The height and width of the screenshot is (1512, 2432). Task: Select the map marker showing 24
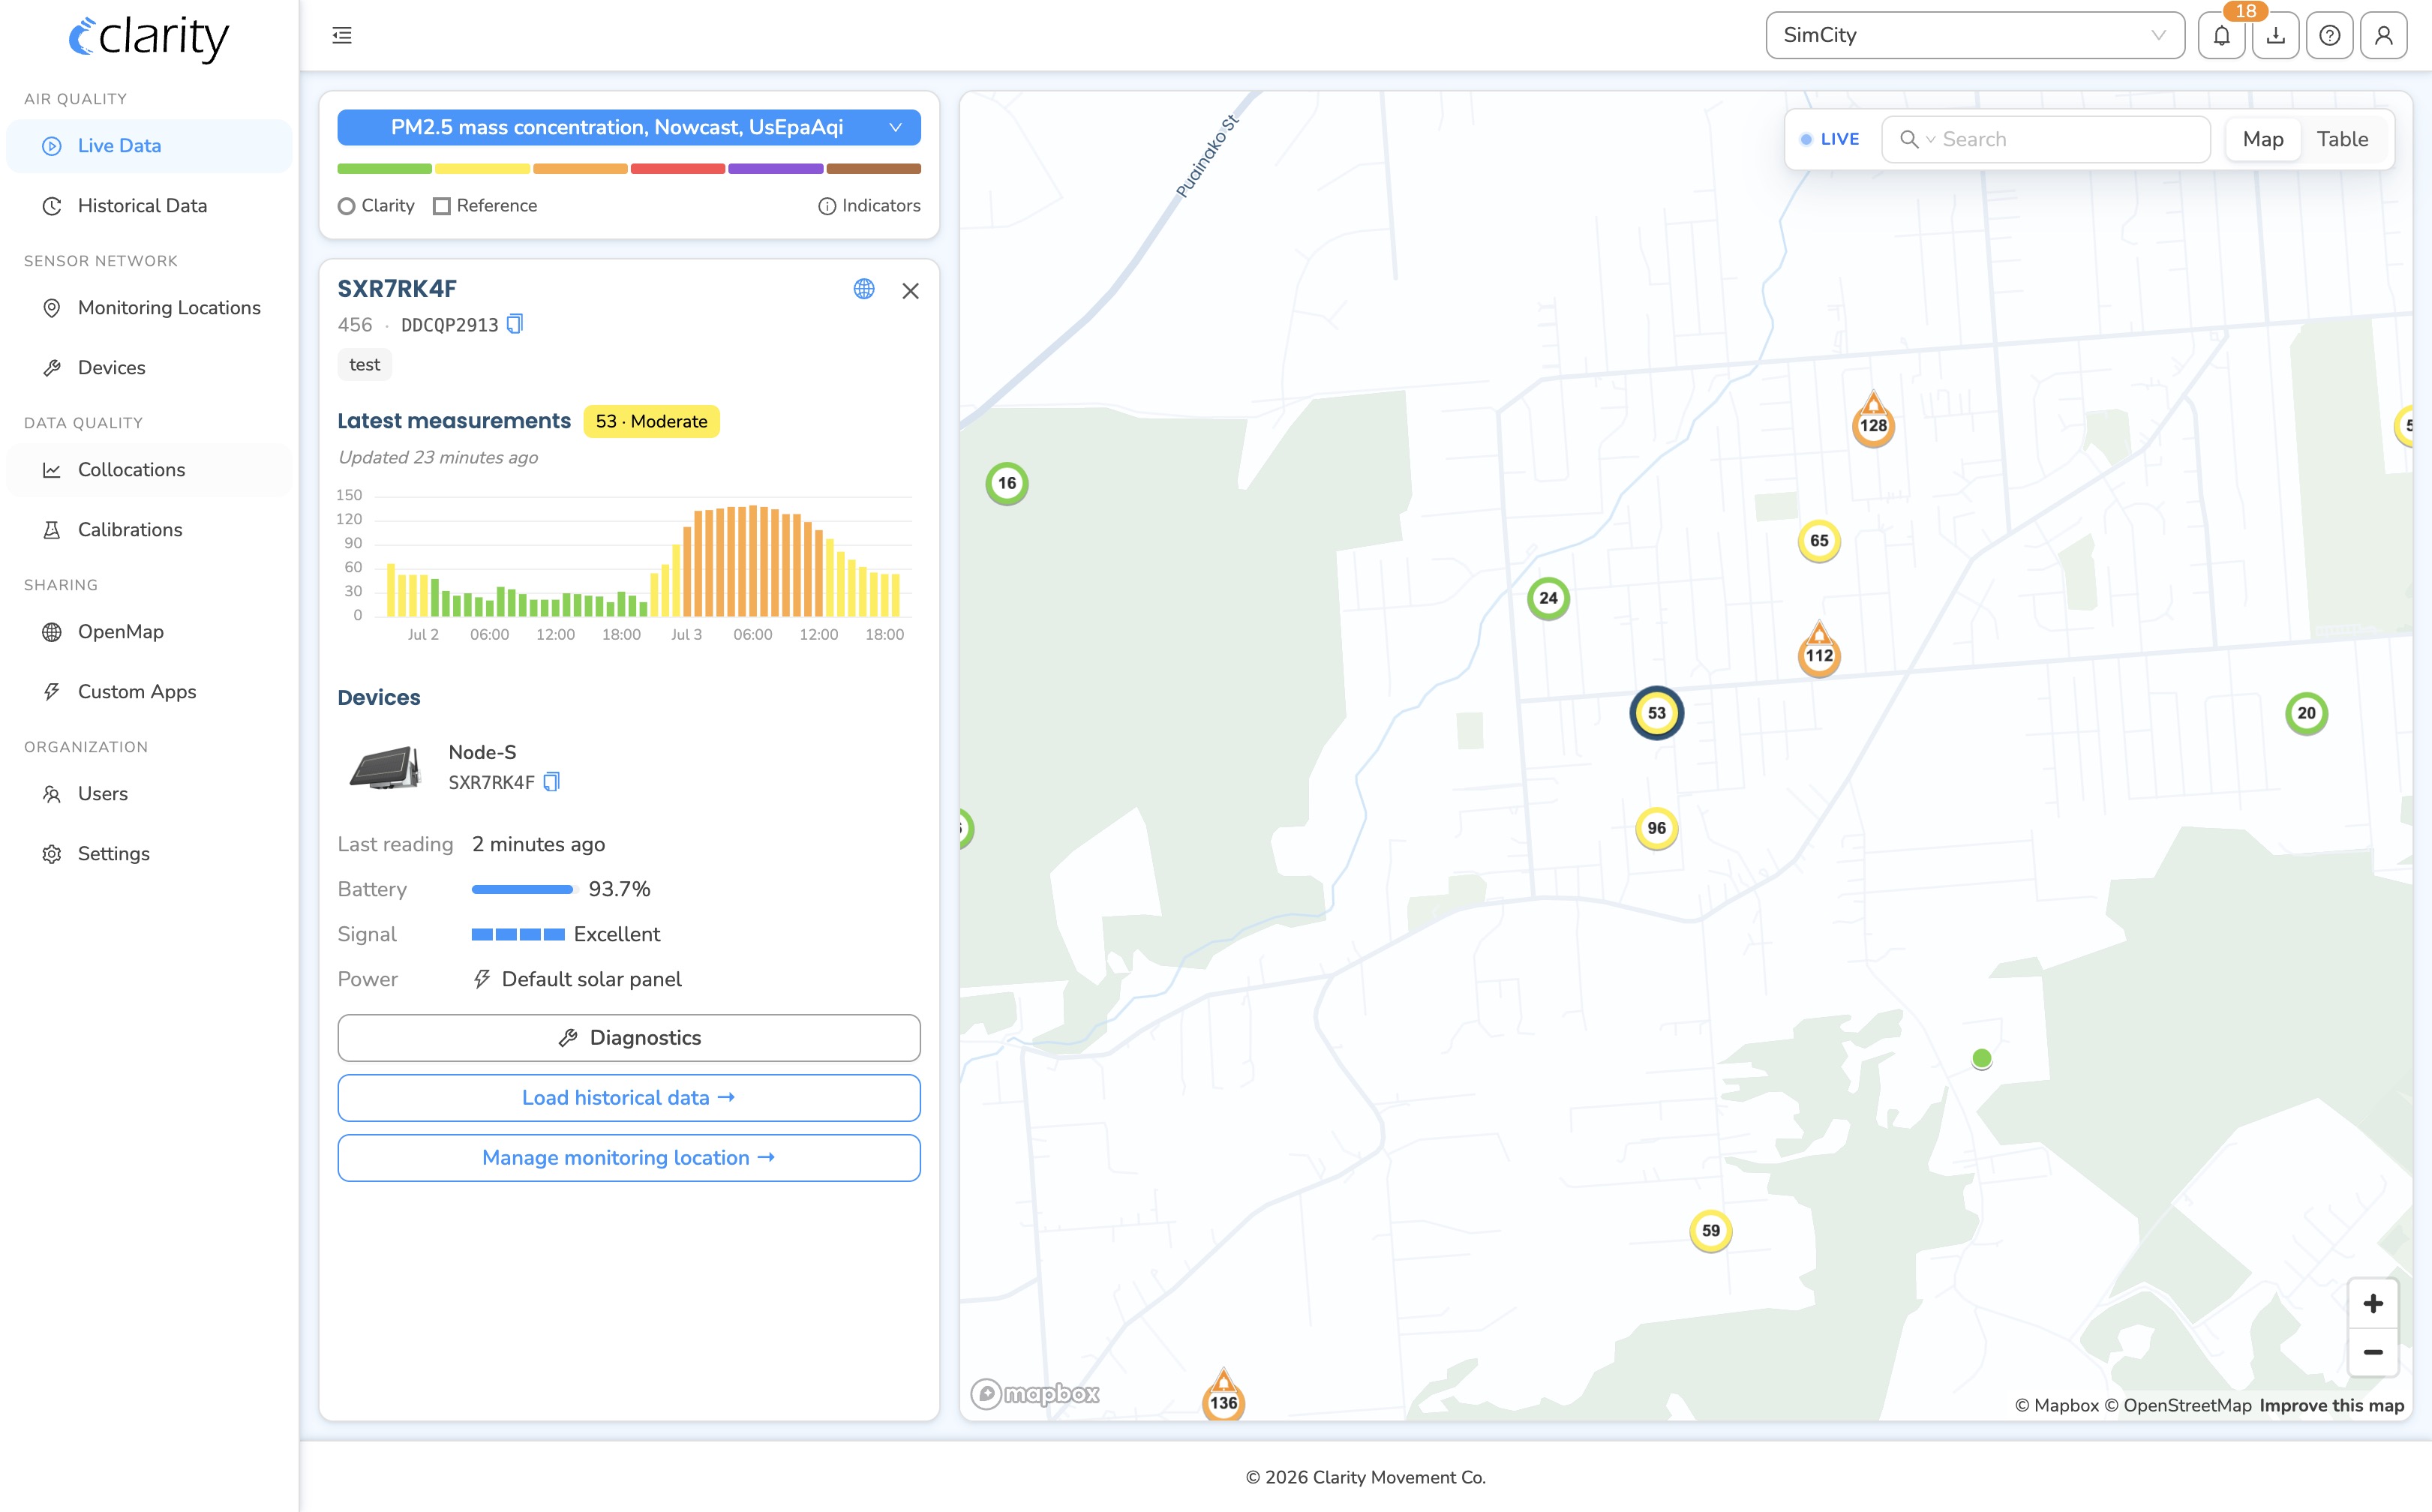(x=1548, y=598)
